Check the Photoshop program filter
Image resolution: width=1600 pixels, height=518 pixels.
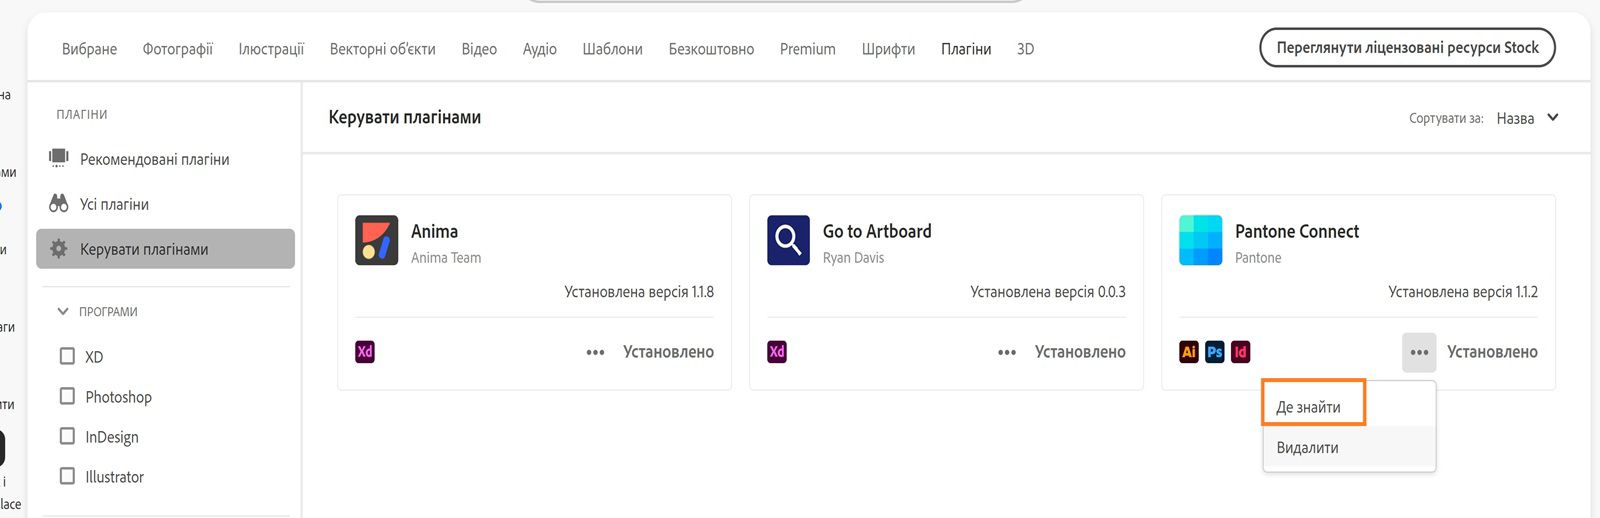pyautogui.click(x=67, y=396)
